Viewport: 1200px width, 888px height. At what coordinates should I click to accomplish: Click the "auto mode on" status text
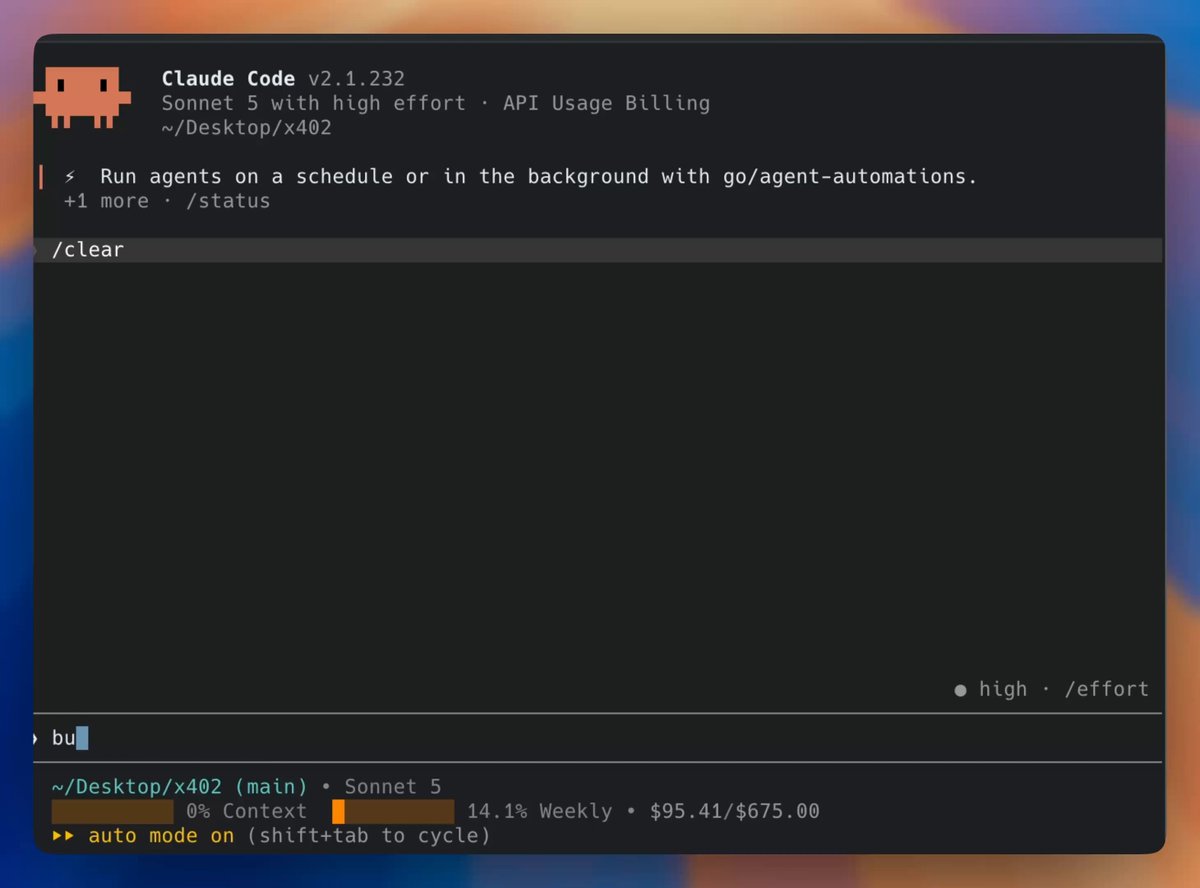[161, 836]
